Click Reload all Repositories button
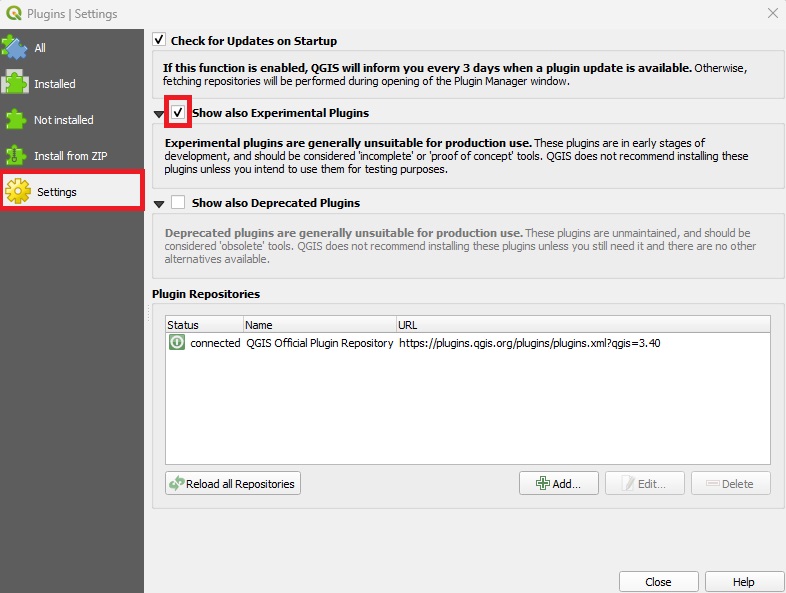 233,483
